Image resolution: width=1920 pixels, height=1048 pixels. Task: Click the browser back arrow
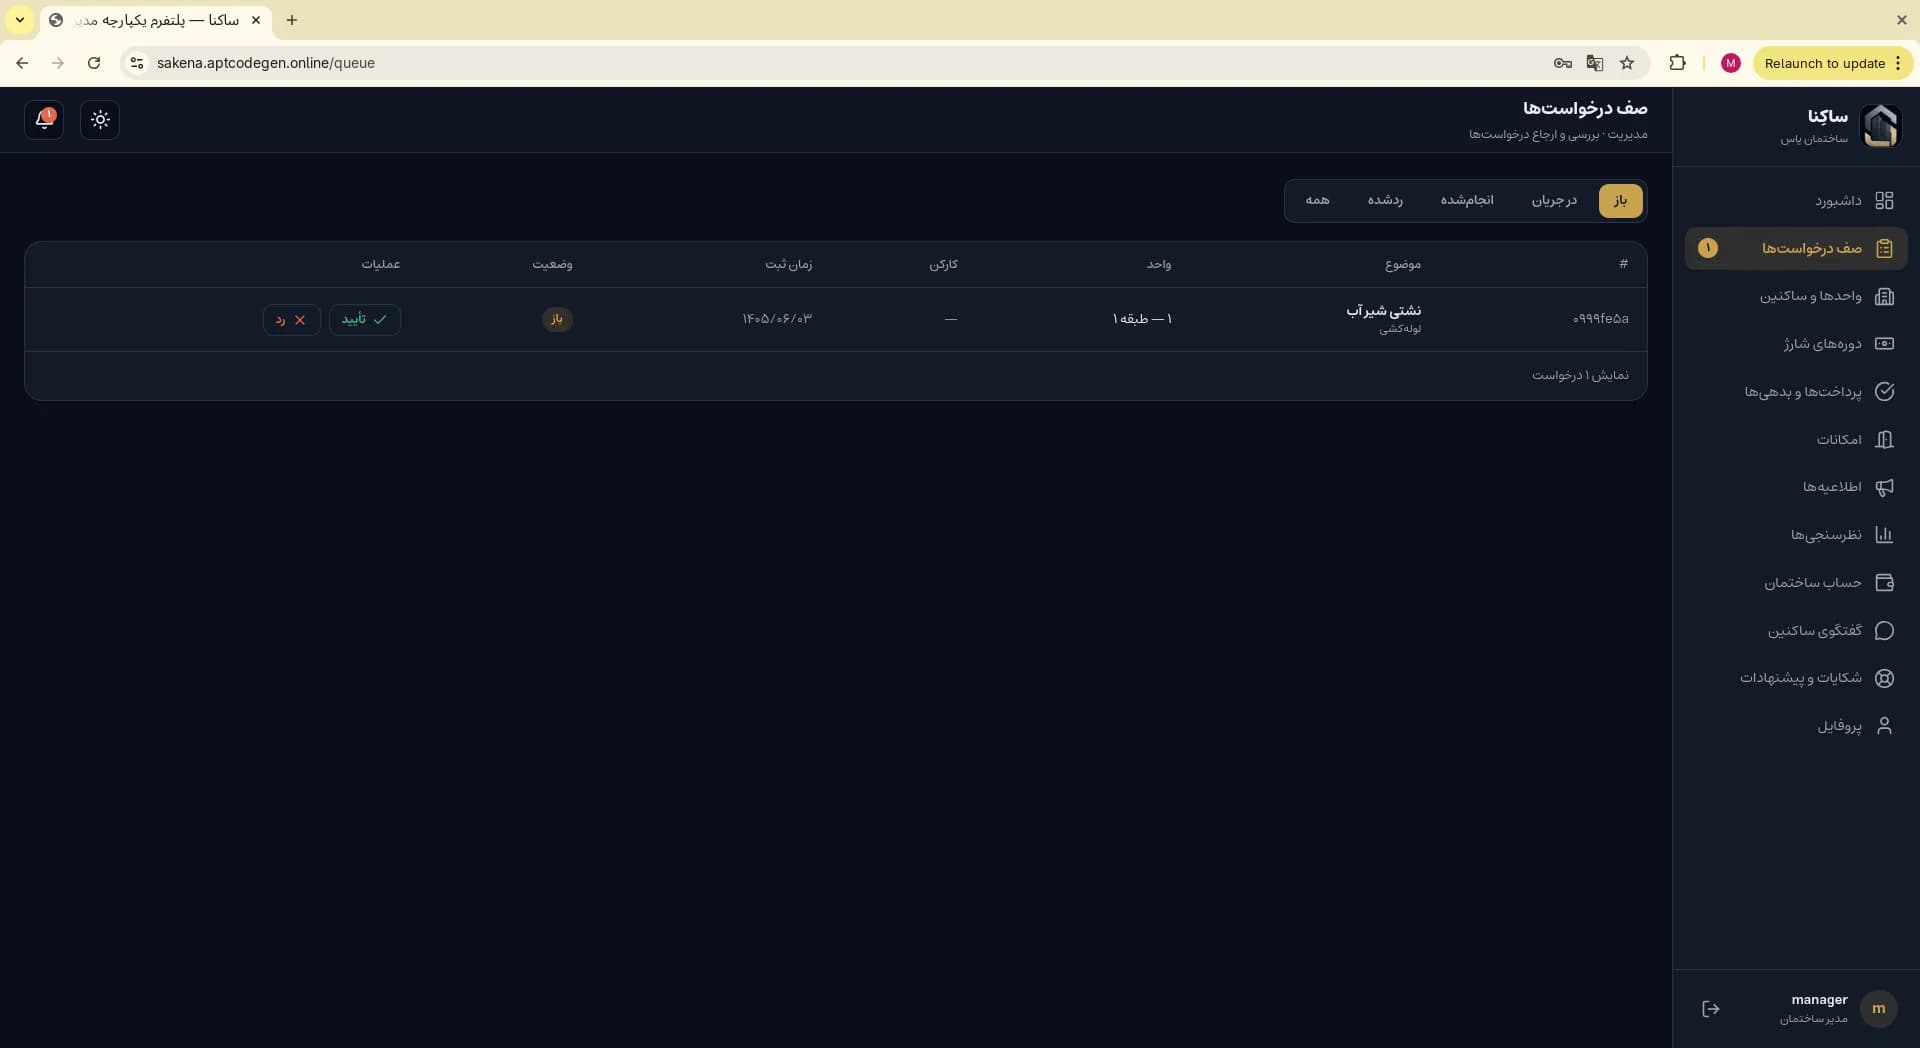tap(22, 63)
